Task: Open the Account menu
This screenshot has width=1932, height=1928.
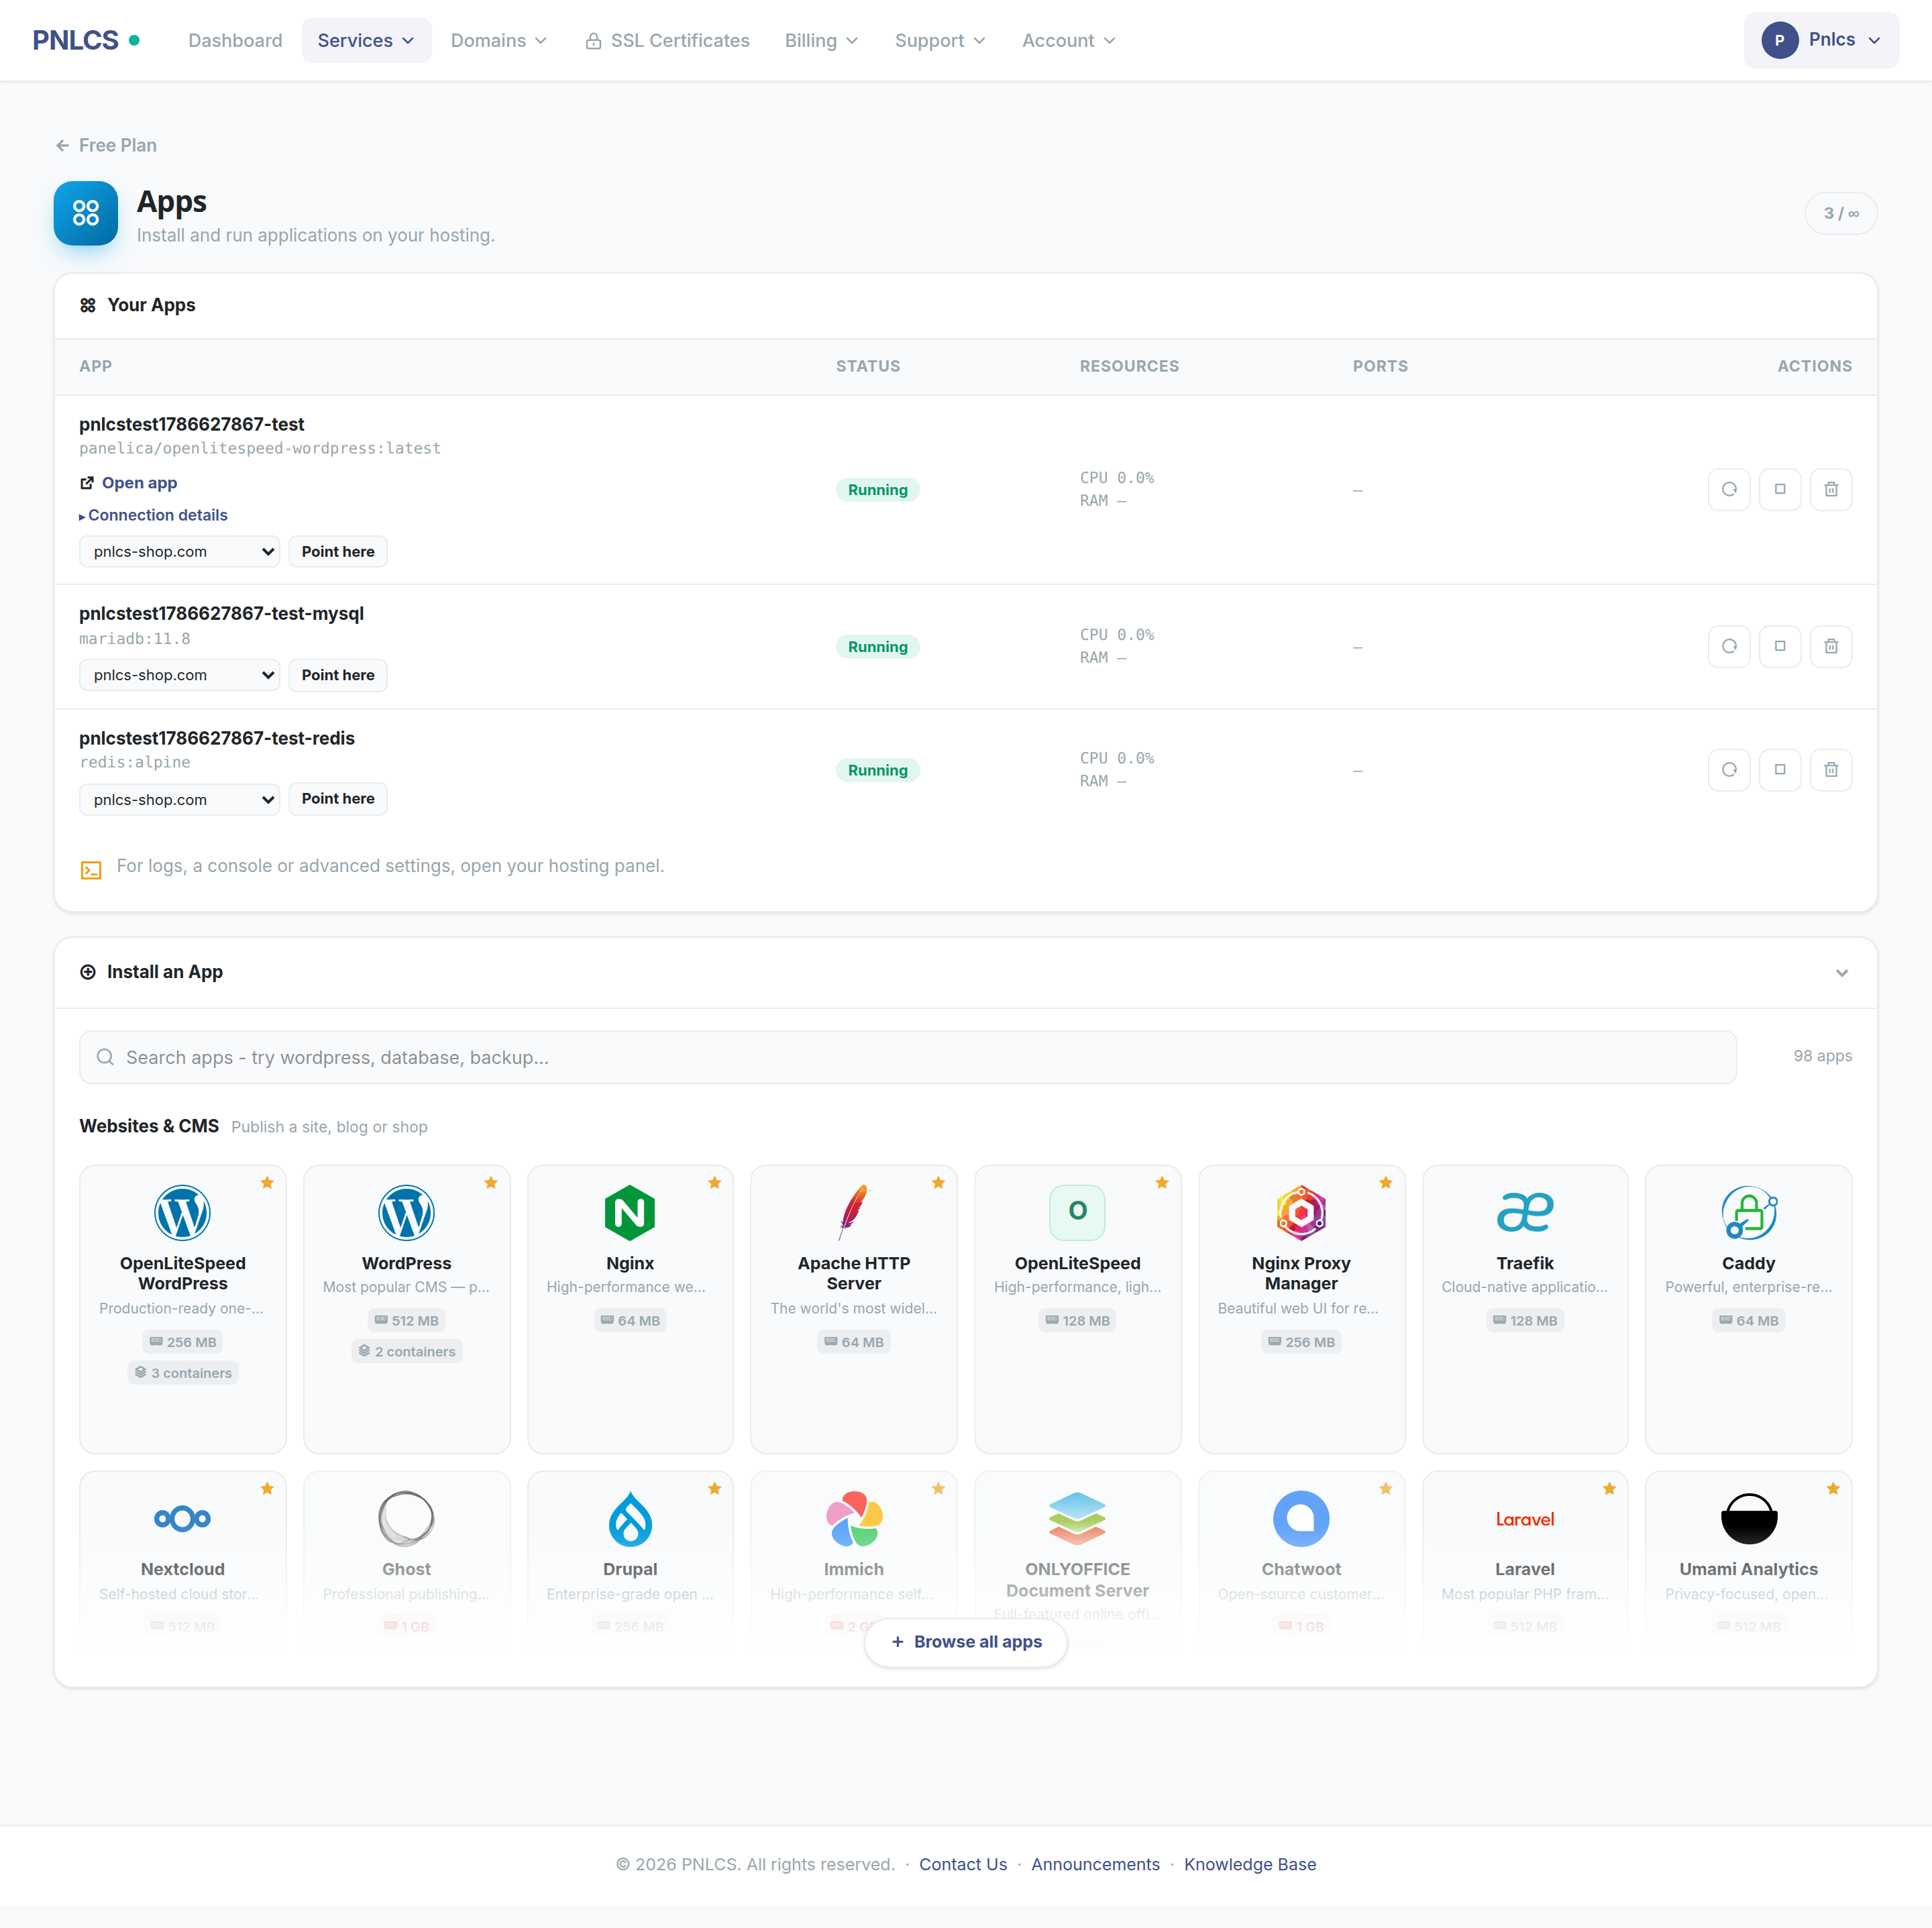Action: 1068,40
